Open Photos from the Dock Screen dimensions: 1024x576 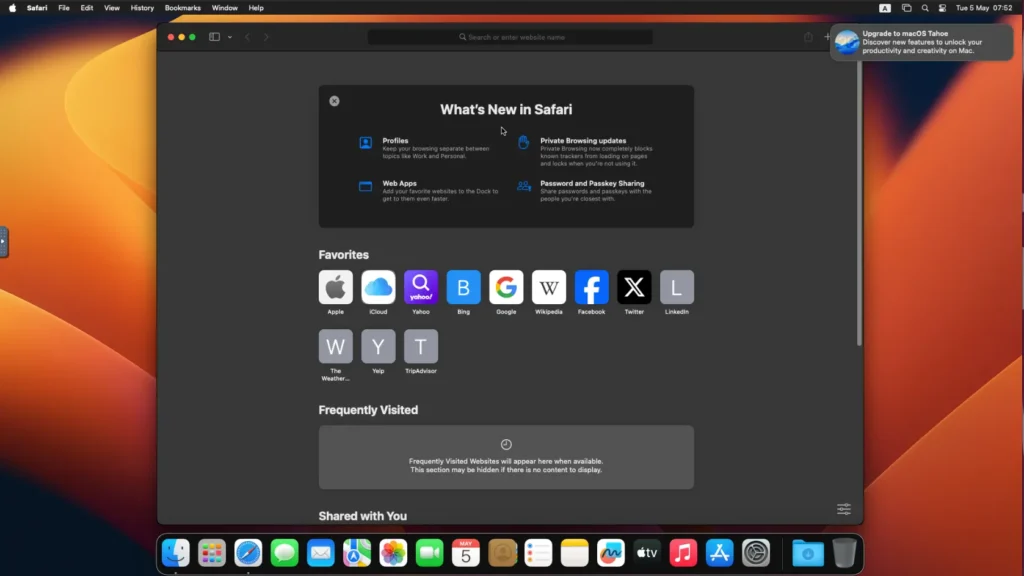393,553
